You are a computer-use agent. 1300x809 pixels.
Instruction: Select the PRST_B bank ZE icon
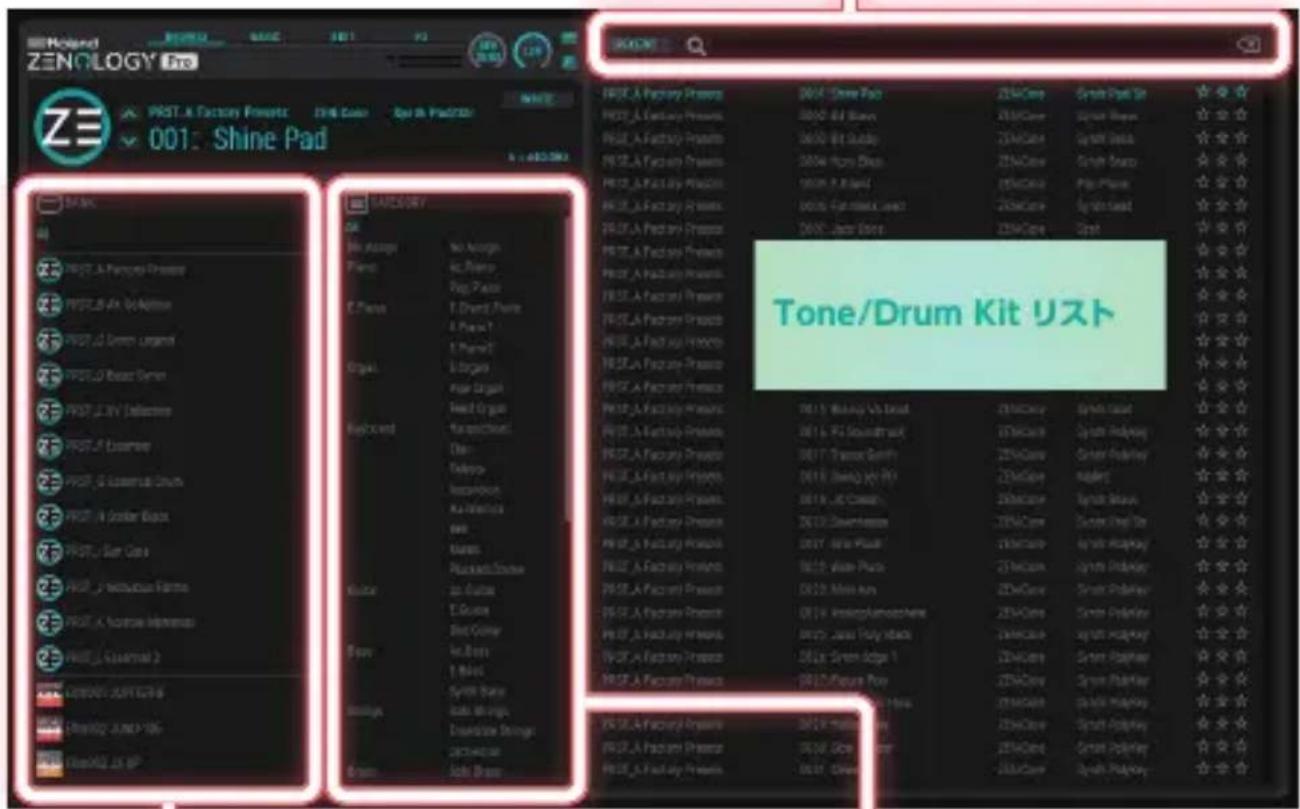coord(49,304)
